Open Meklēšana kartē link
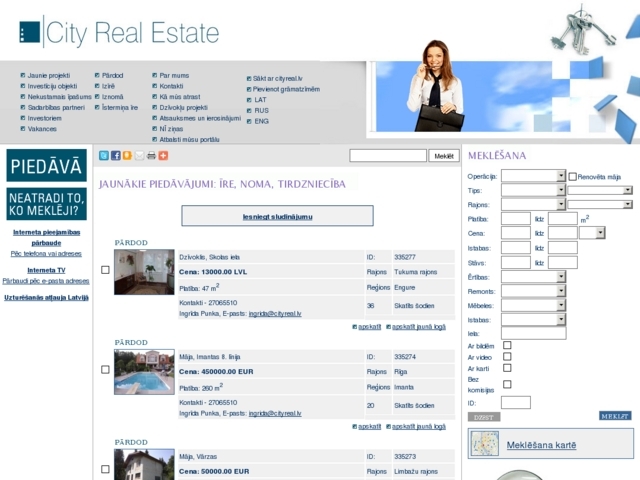This screenshot has width=640, height=480. [x=541, y=445]
